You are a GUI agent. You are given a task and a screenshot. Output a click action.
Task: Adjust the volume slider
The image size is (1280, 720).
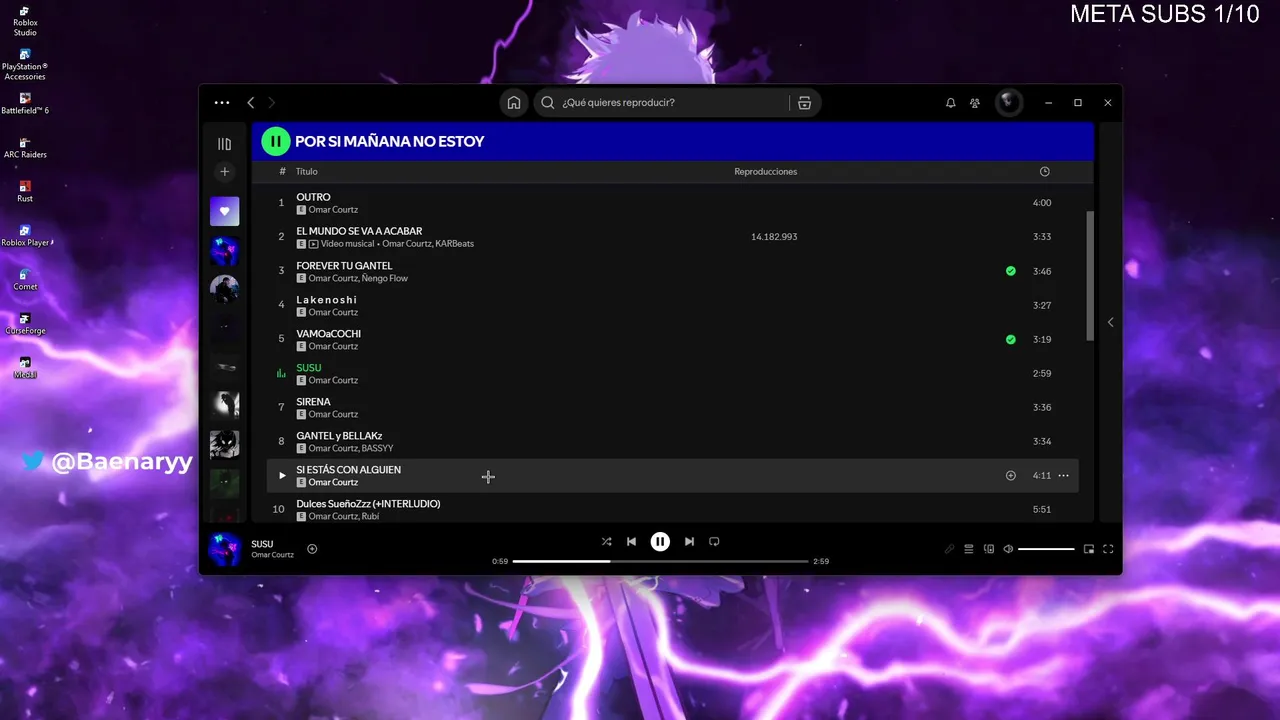1046,549
